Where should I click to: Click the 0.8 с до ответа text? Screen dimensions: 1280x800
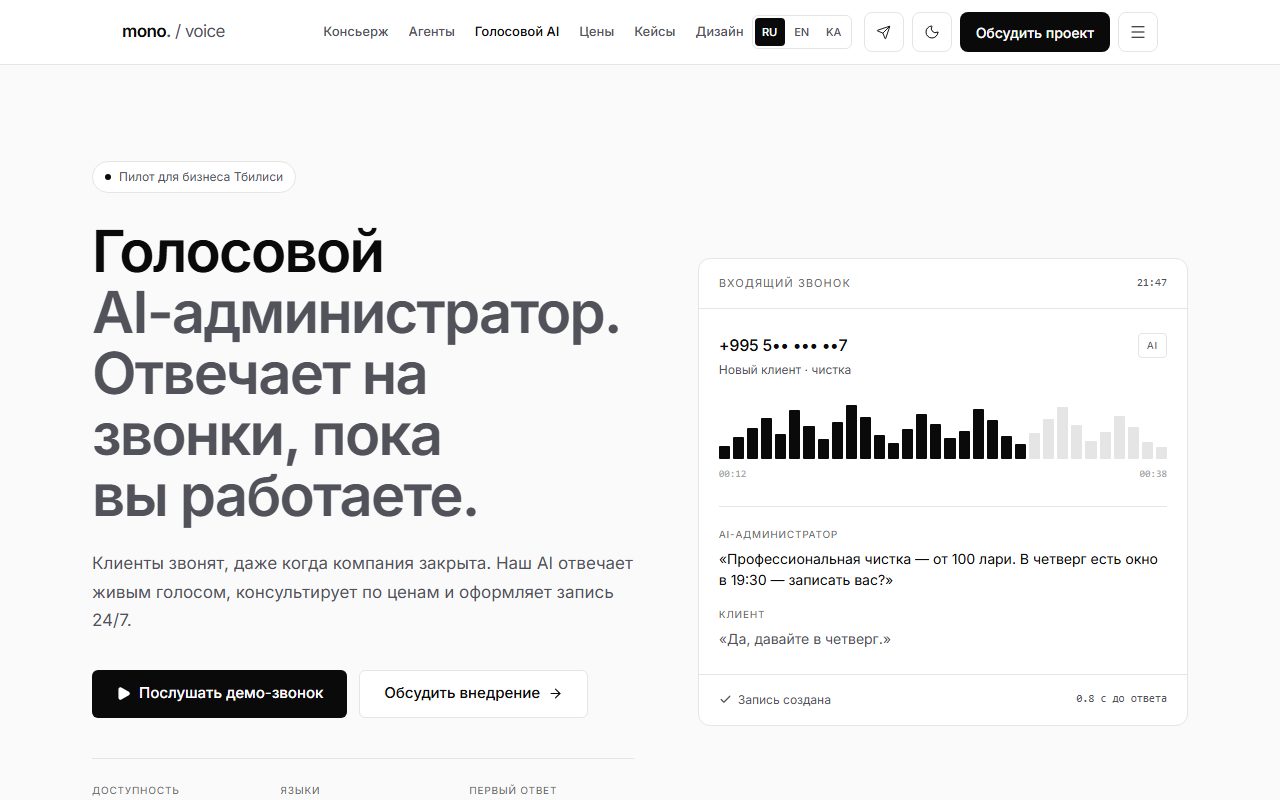[x=1121, y=699]
